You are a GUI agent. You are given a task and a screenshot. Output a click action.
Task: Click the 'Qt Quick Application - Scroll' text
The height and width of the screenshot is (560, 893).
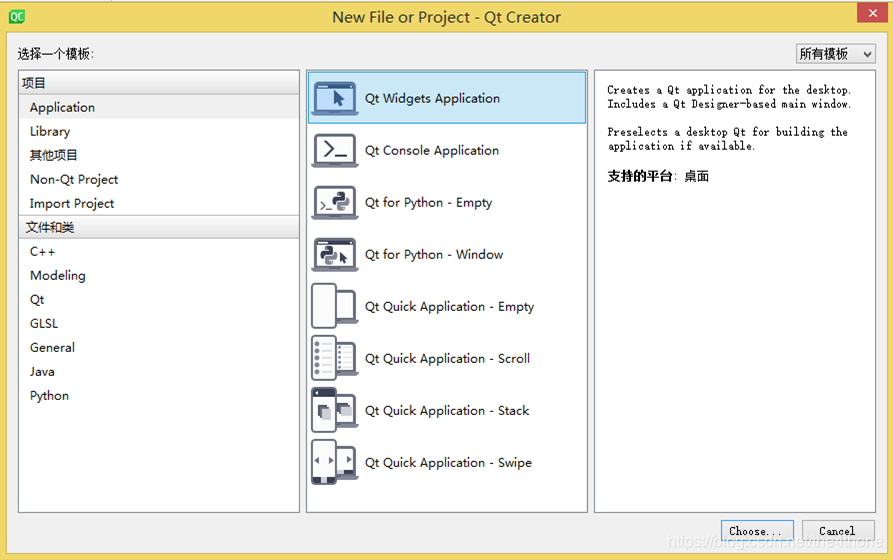pyautogui.click(x=447, y=358)
